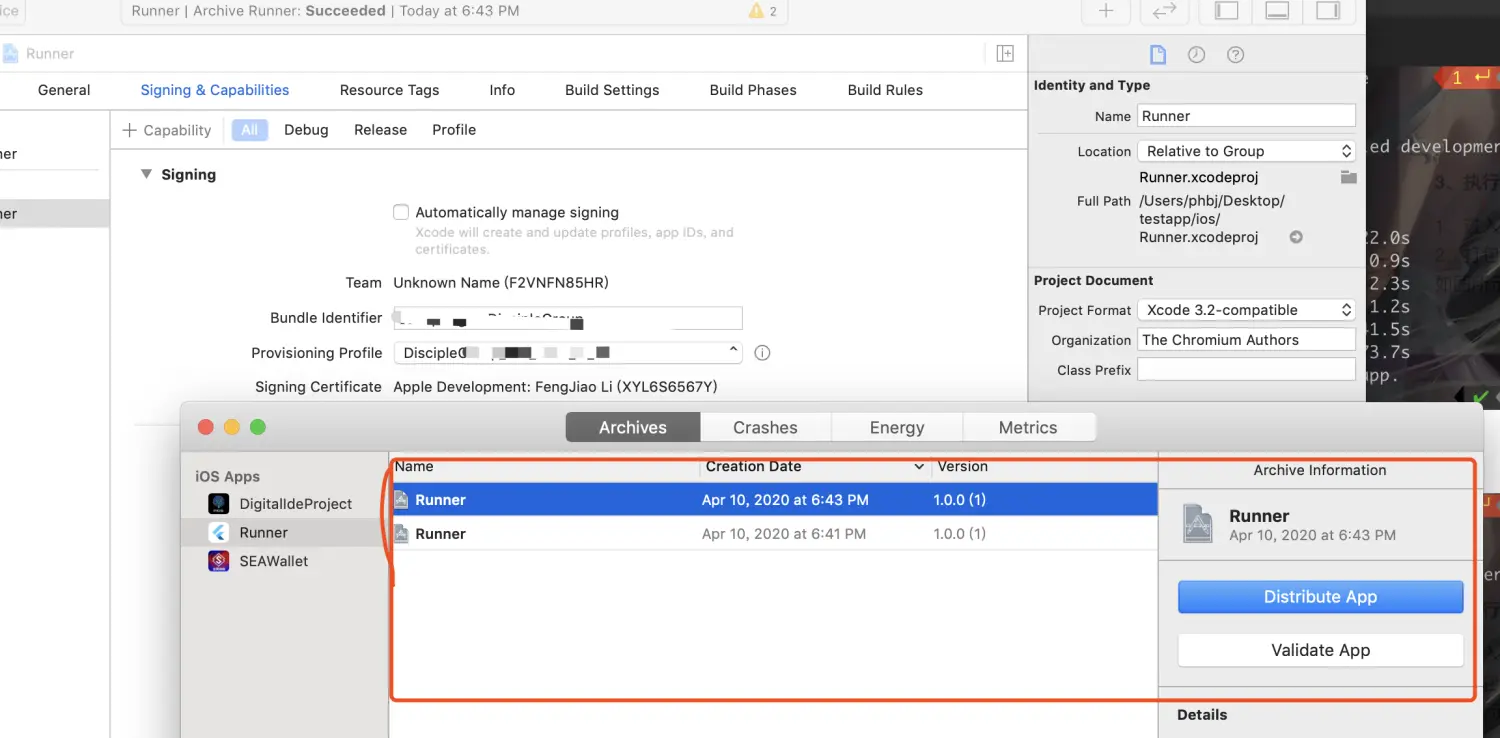
Task: Open the General tab
Action: point(64,90)
